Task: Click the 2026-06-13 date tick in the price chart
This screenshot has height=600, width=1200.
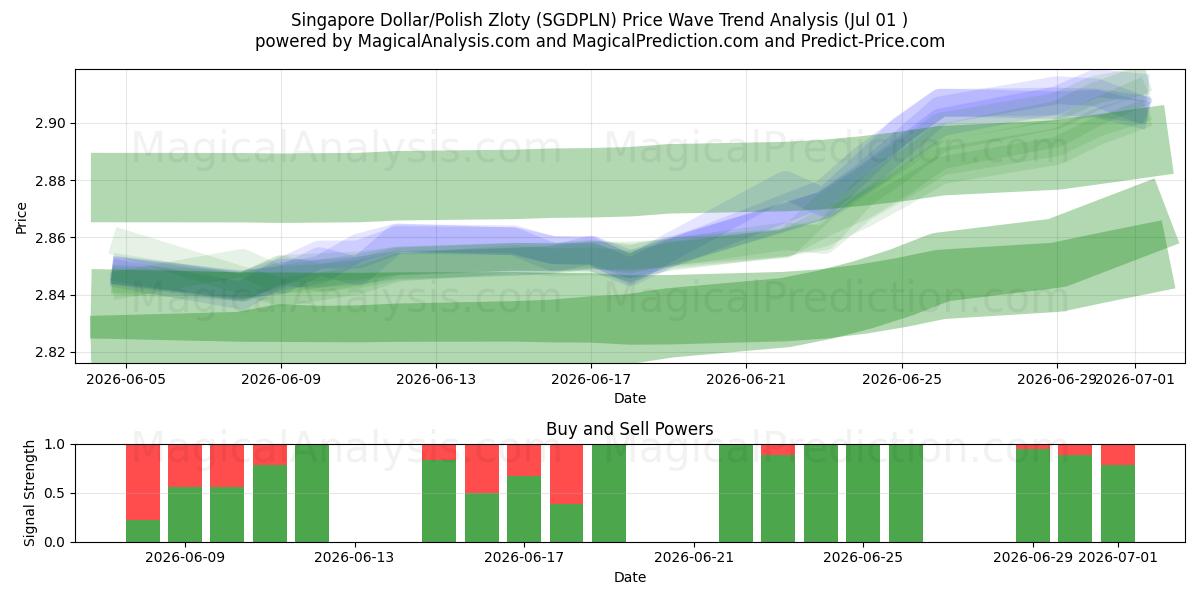Action: (436, 379)
